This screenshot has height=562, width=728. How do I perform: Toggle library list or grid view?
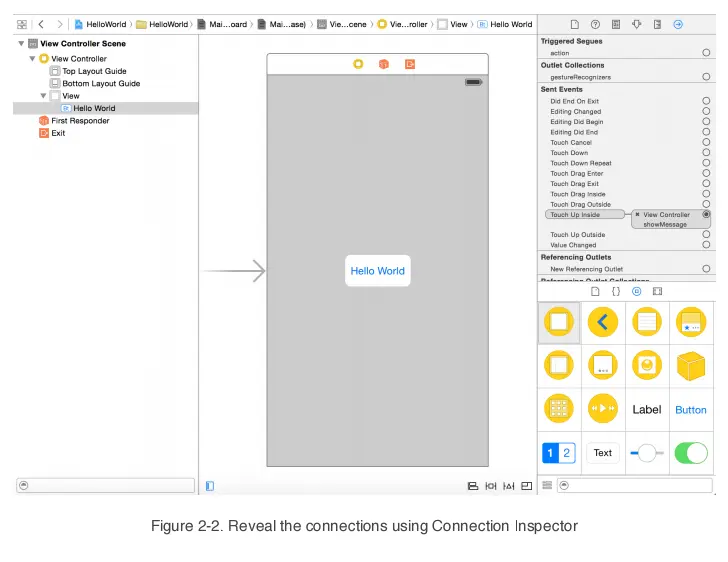[547, 485]
